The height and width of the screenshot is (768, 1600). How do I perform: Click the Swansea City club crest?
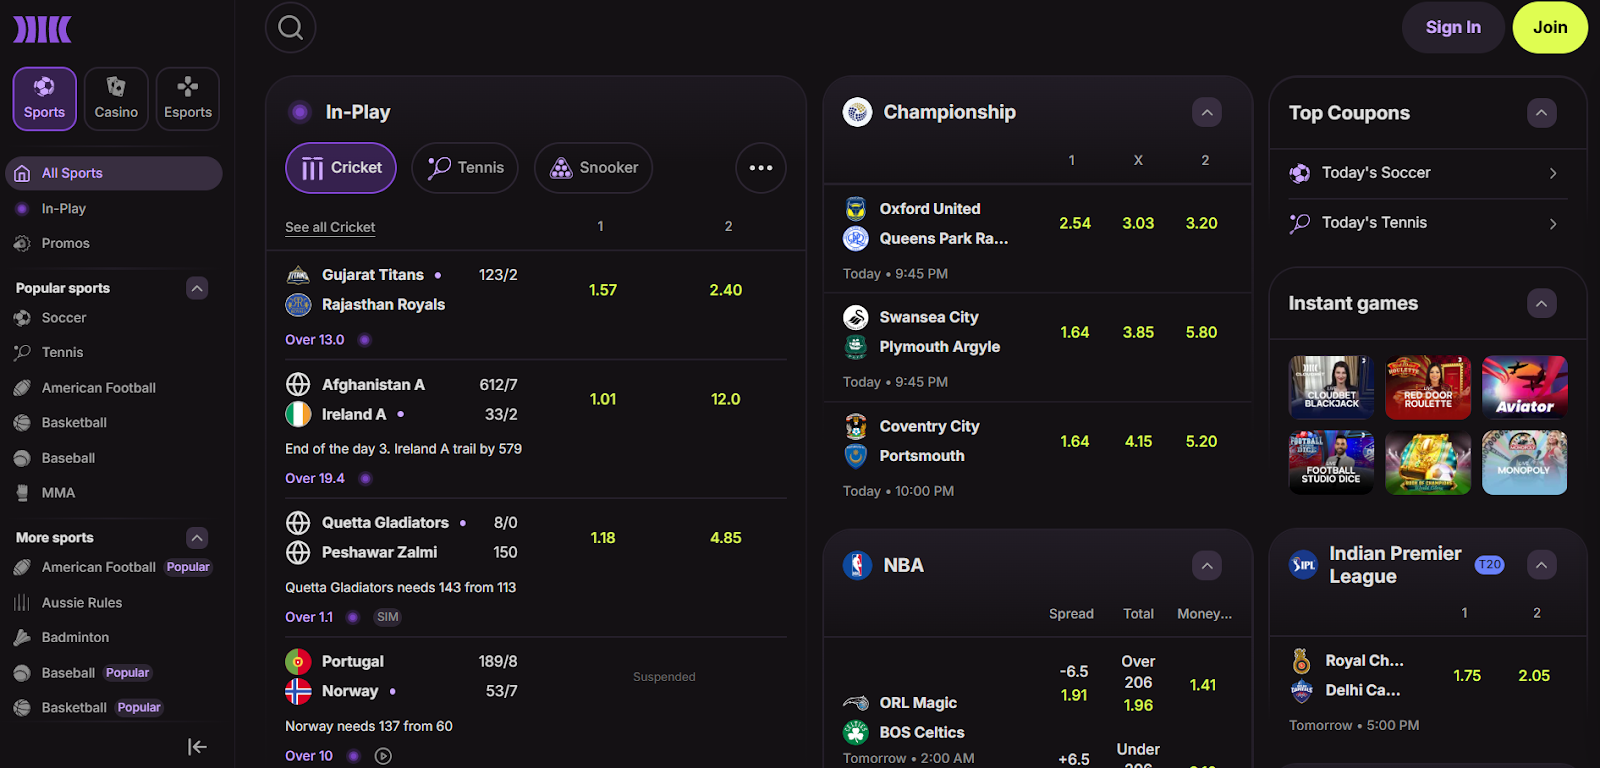[x=856, y=317]
